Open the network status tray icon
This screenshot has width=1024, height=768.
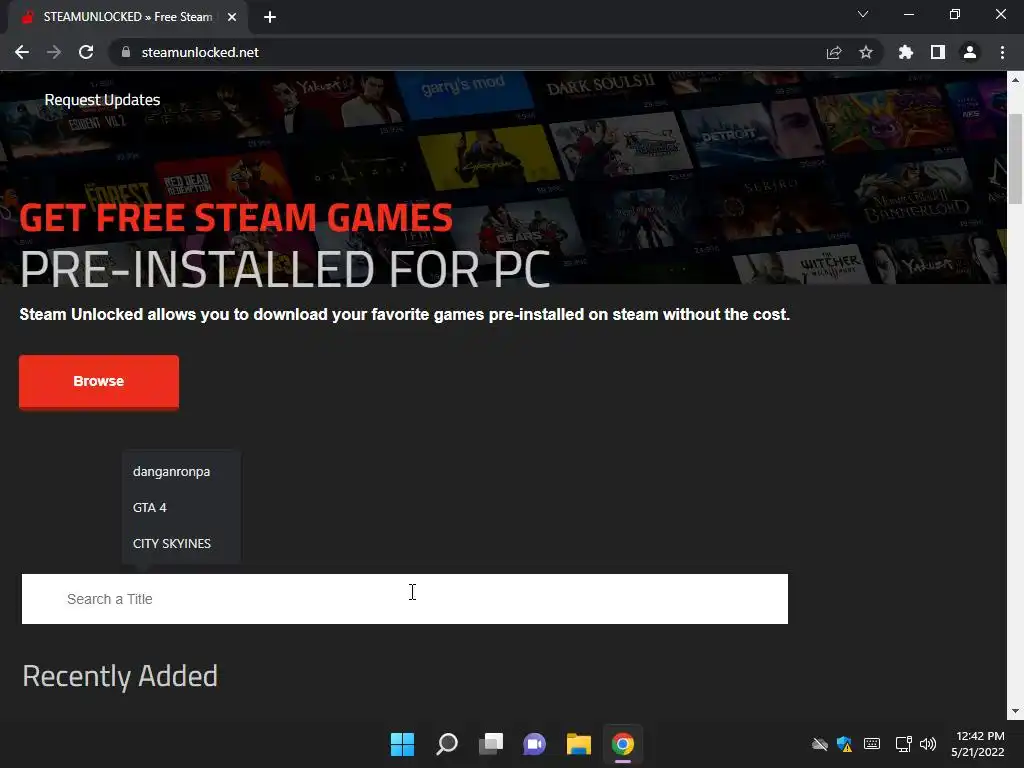[903, 744]
